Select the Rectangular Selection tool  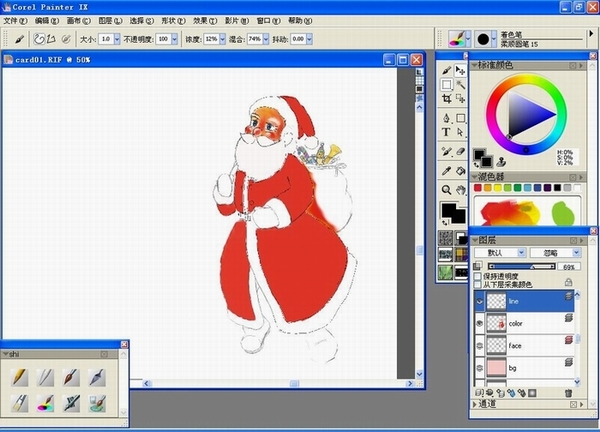click(x=446, y=85)
